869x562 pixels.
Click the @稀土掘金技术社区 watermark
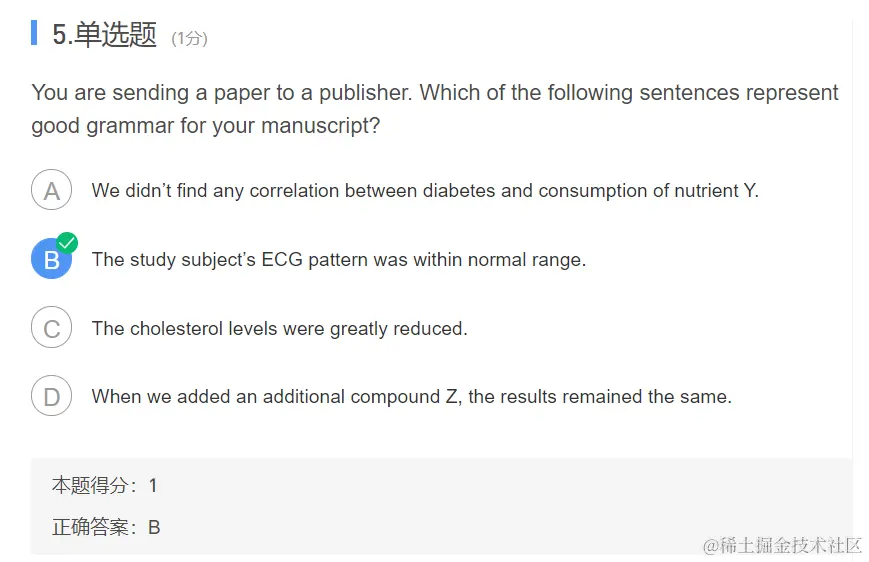(782, 545)
